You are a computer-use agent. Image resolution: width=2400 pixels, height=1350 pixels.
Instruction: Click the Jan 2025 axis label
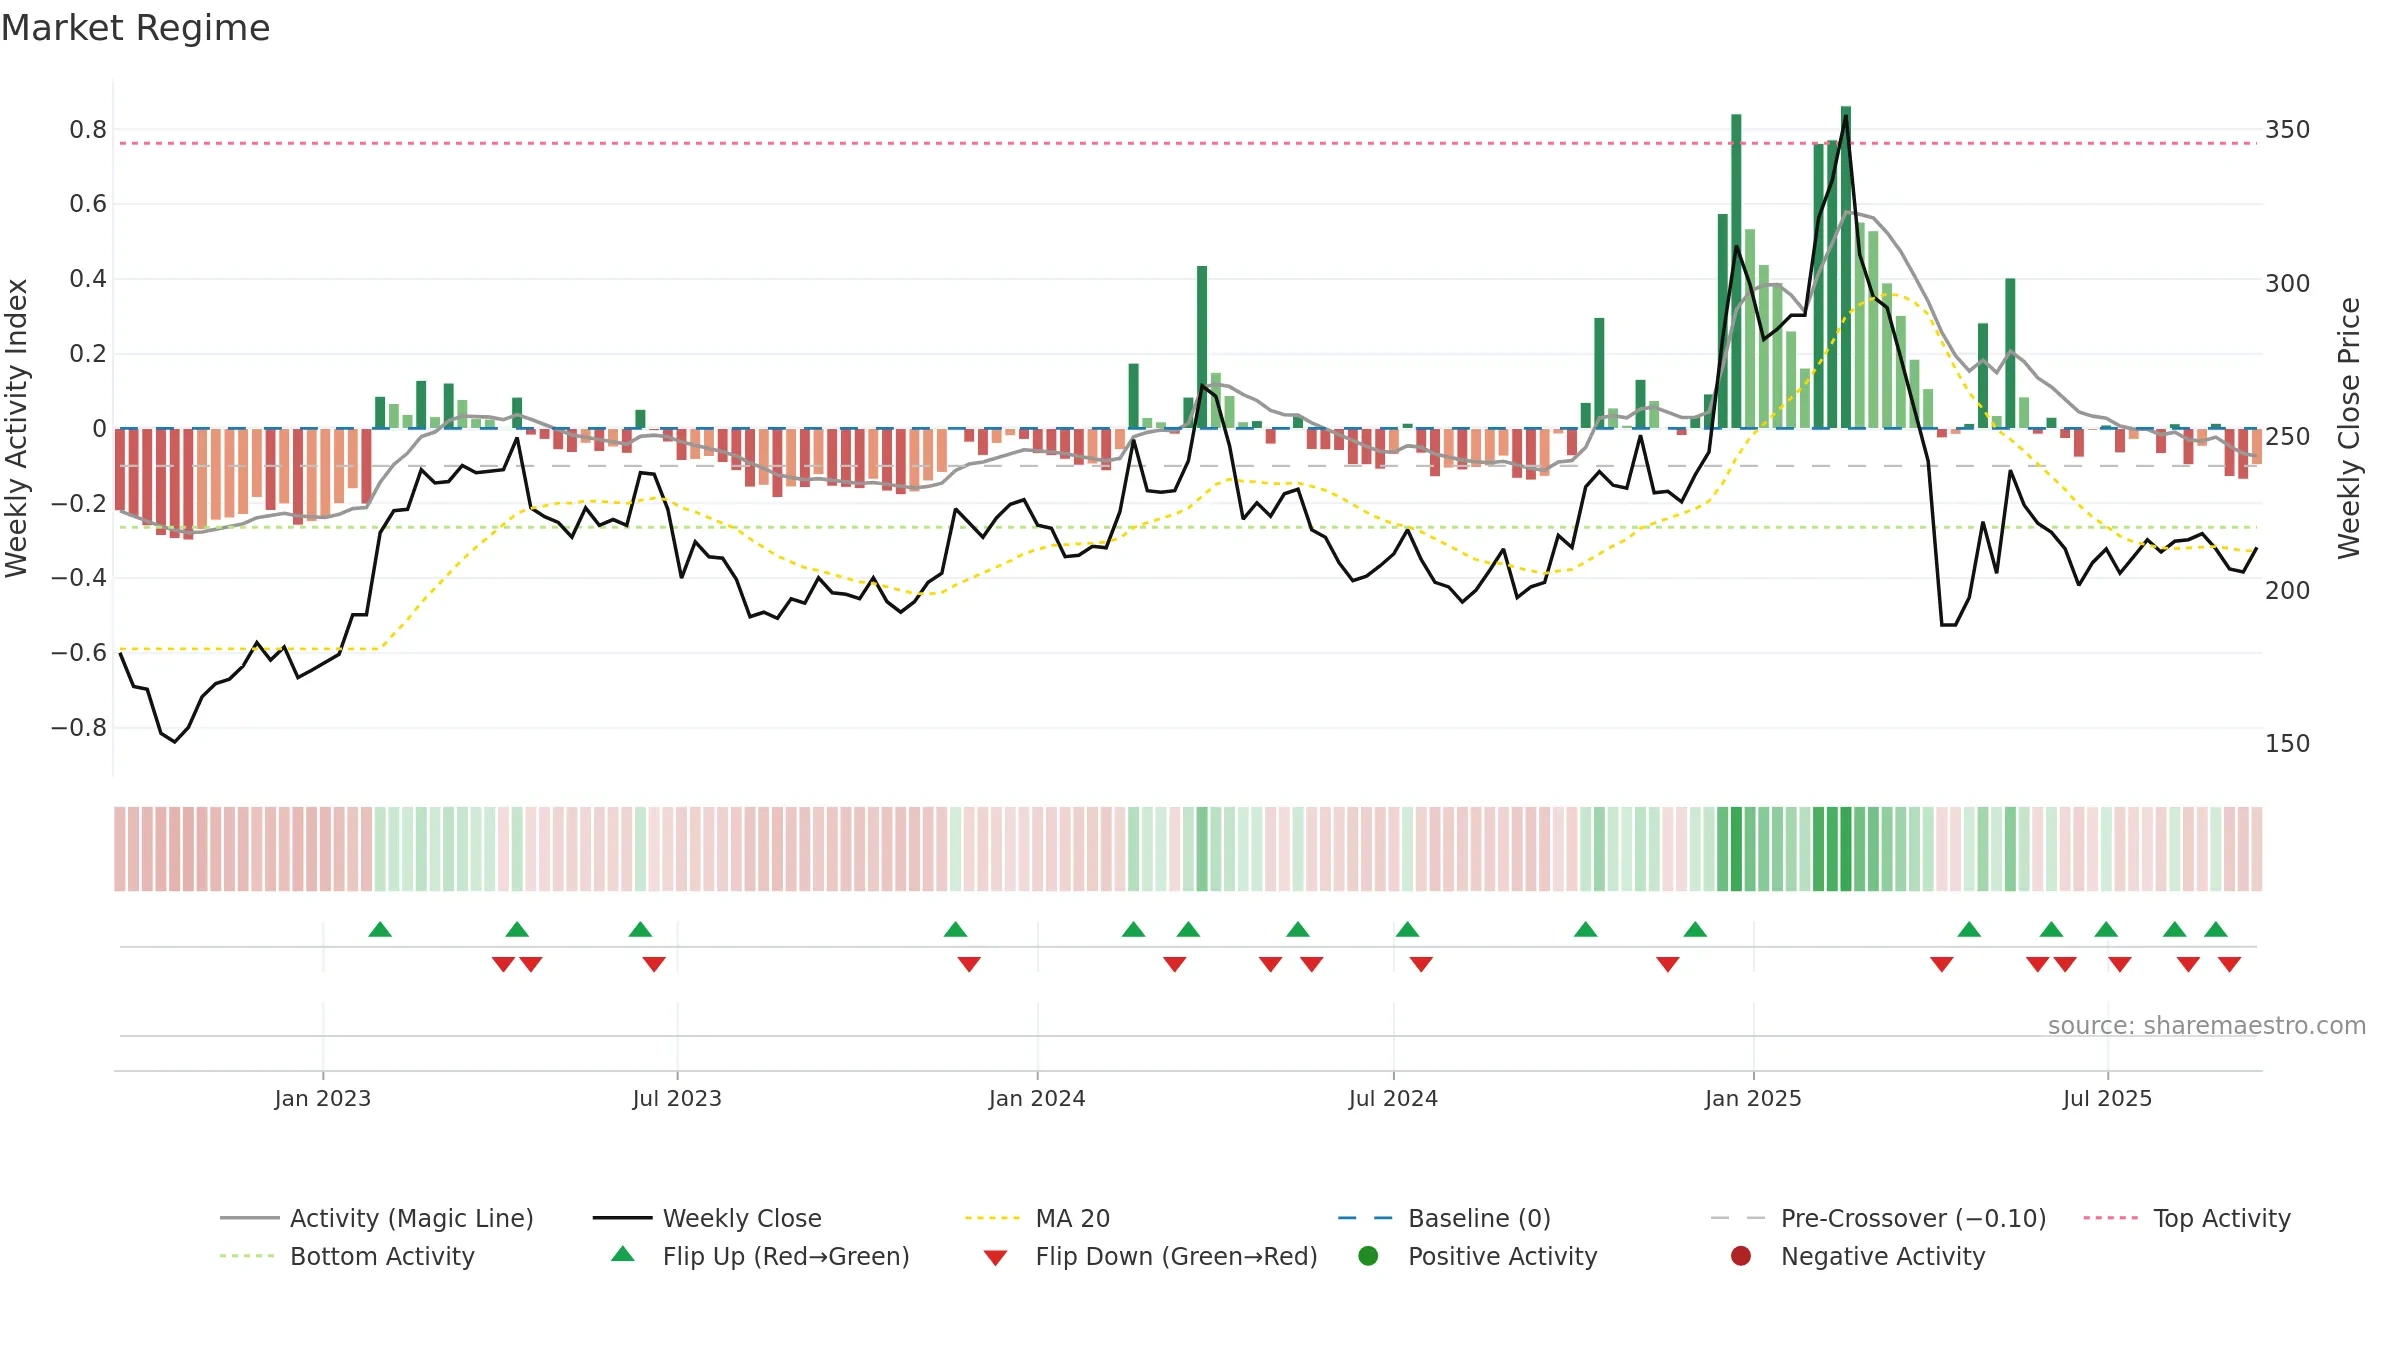click(1753, 1098)
